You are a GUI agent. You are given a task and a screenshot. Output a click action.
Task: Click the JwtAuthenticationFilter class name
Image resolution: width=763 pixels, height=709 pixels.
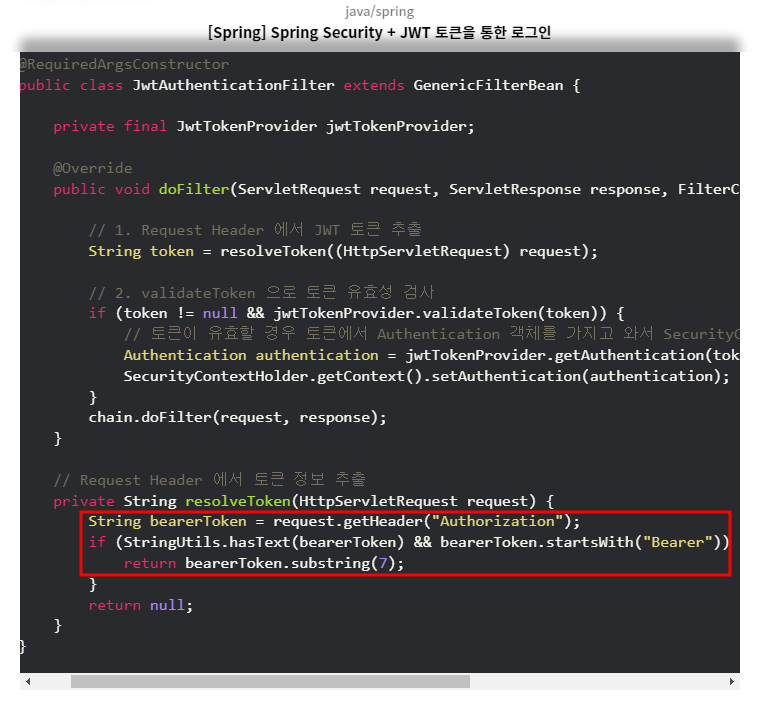tap(234, 85)
